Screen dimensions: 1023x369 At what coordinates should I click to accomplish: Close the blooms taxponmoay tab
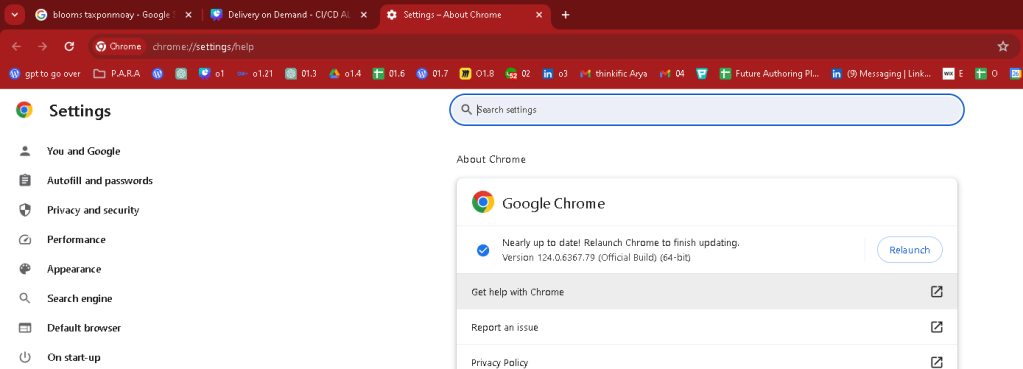pos(189,15)
